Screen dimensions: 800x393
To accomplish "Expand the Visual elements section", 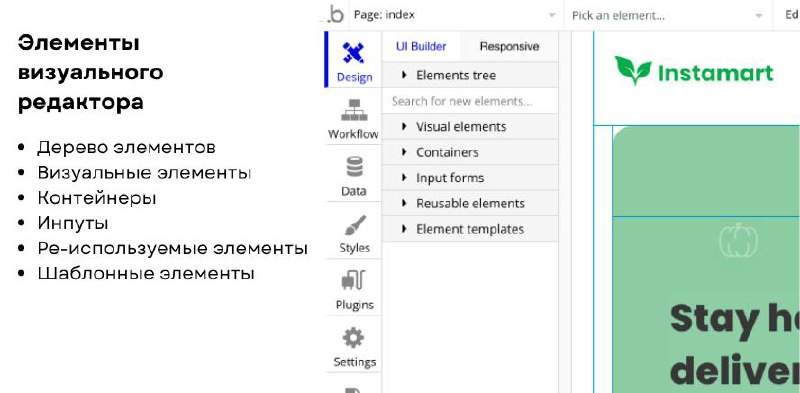I will tap(470, 127).
